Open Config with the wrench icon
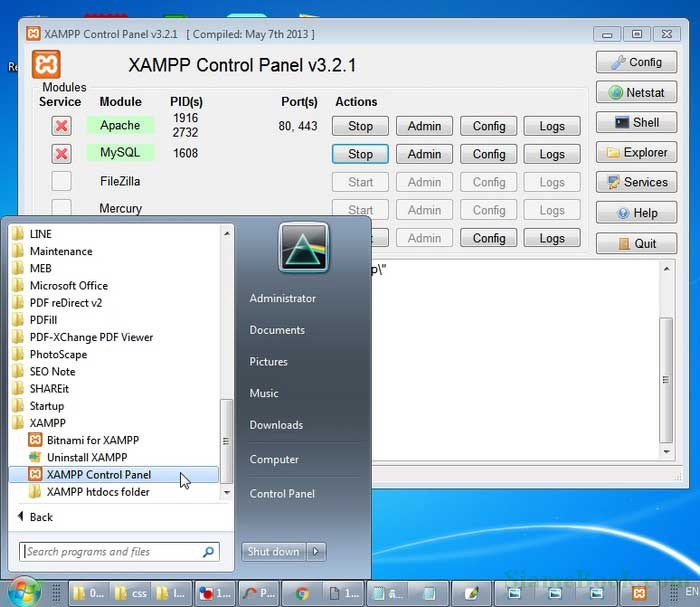Screen dimensions: 700x607 pos(636,62)
